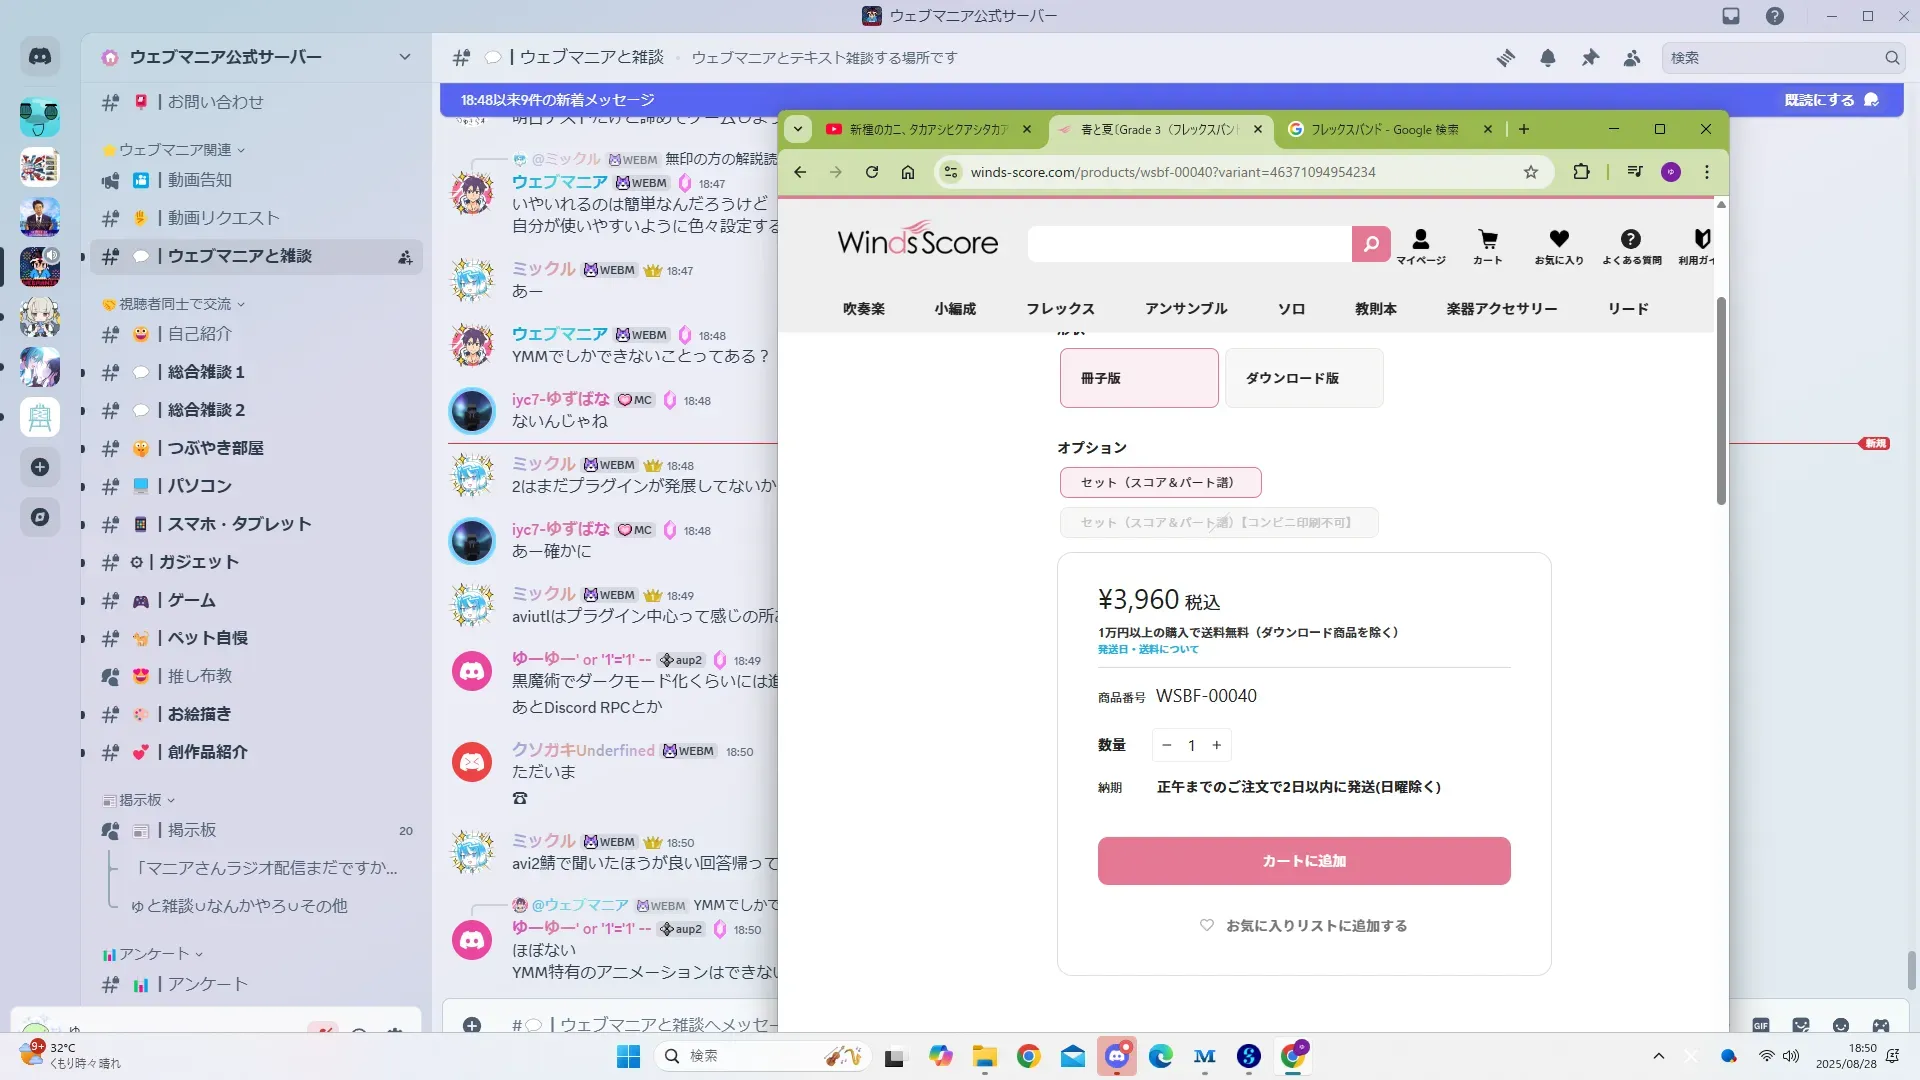Collapse the ウェブマニア関連 channel category
The image size is (1920, 1080).
[x=176, y=150]
